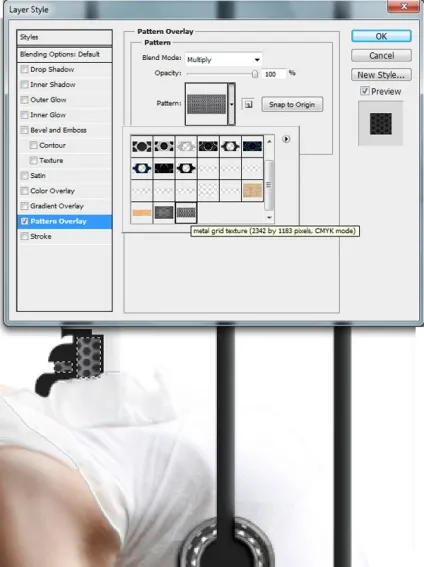Enable the Drop Shadow checkbox

coord(25,69)
